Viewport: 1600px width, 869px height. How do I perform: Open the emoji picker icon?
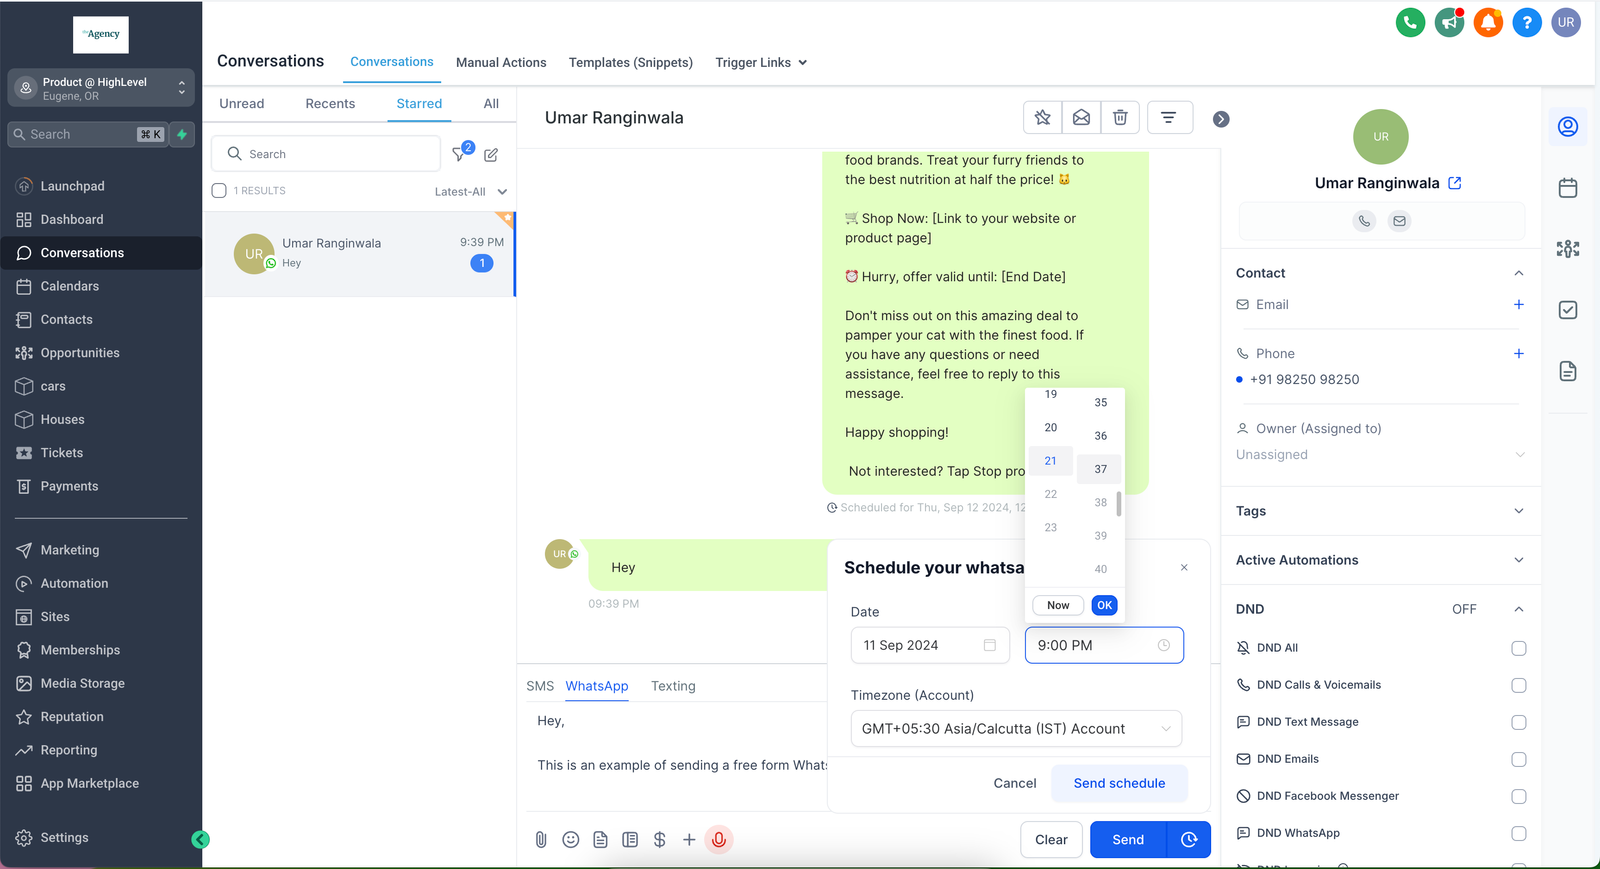(571, 840)
